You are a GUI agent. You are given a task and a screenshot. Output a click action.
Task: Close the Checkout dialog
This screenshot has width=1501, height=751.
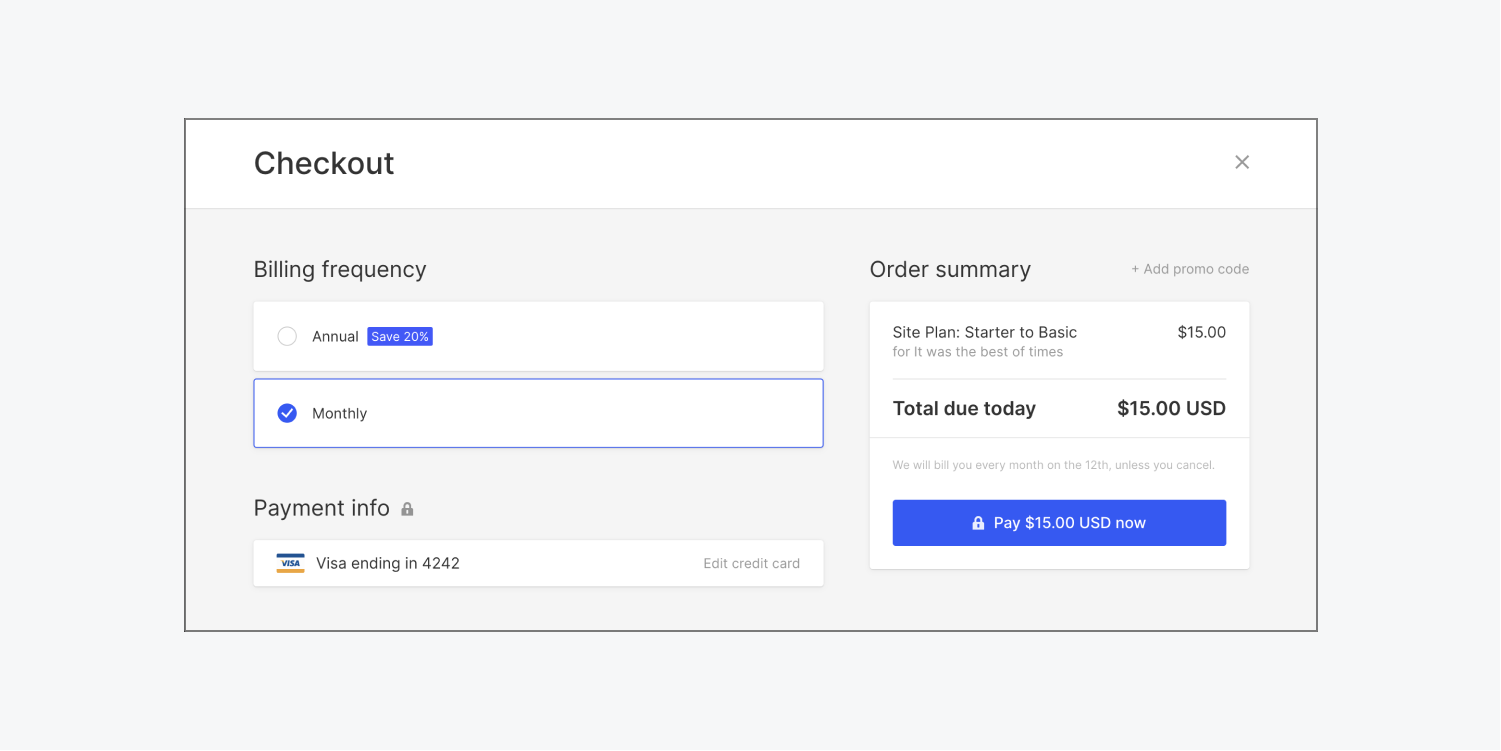coord(1242,162)
